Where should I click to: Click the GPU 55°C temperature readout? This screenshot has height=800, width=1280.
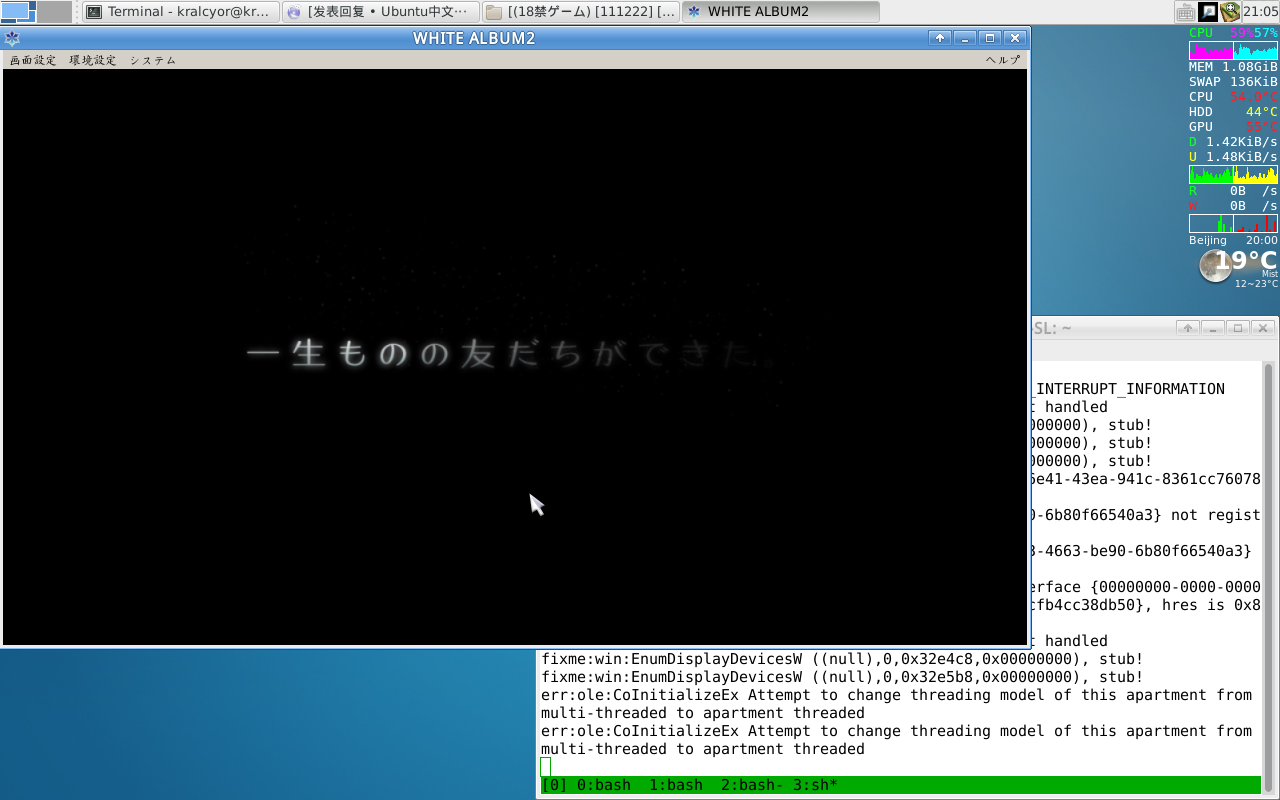pos(1233,127)
